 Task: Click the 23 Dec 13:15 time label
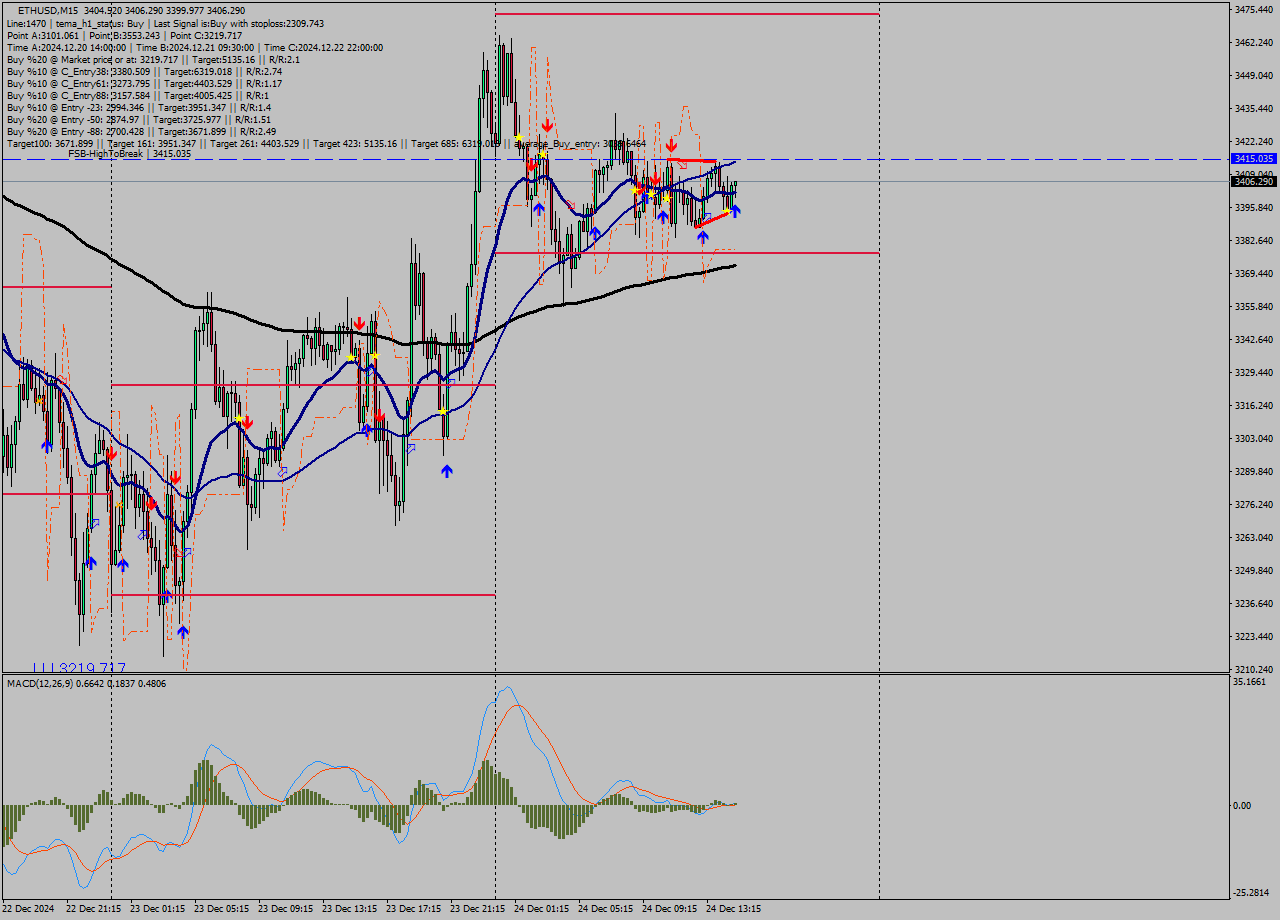(x=350, y=909)
